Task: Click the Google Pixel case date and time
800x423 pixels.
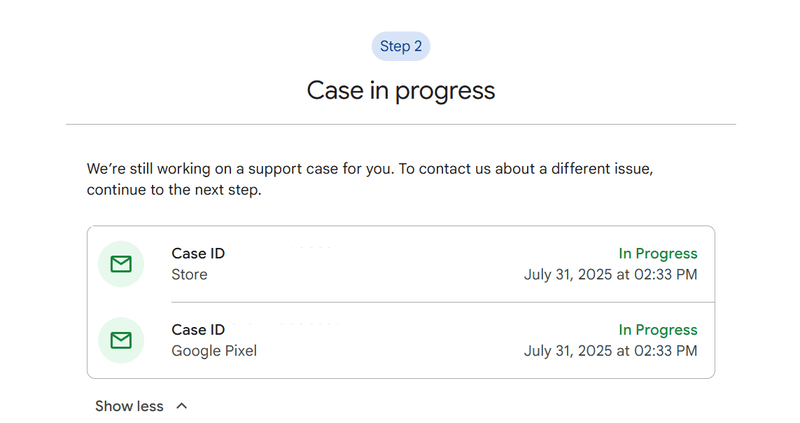Action: 610,351
